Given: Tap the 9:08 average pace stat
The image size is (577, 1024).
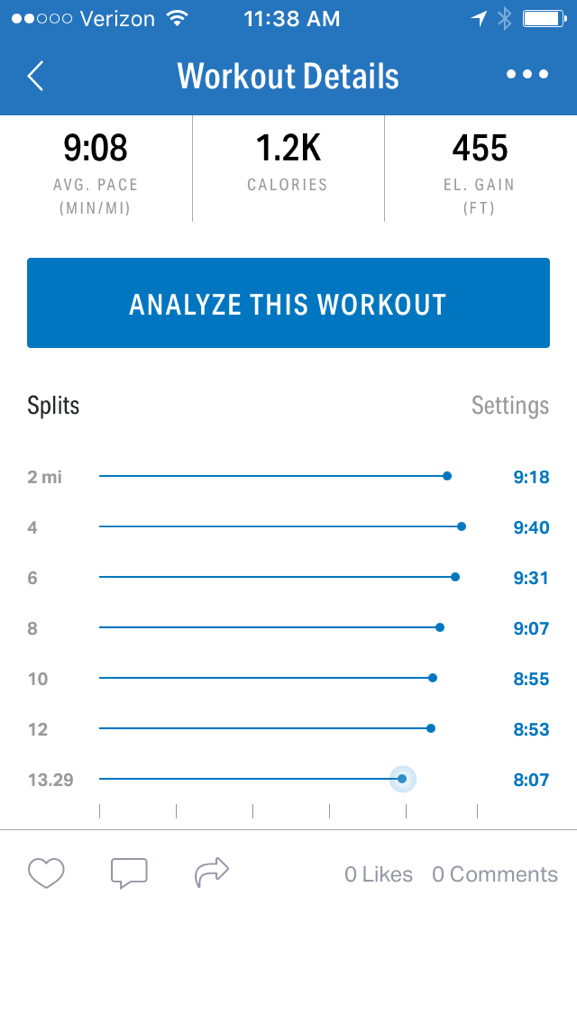Looking at the screenshot, I should click(x=96, y=169).
